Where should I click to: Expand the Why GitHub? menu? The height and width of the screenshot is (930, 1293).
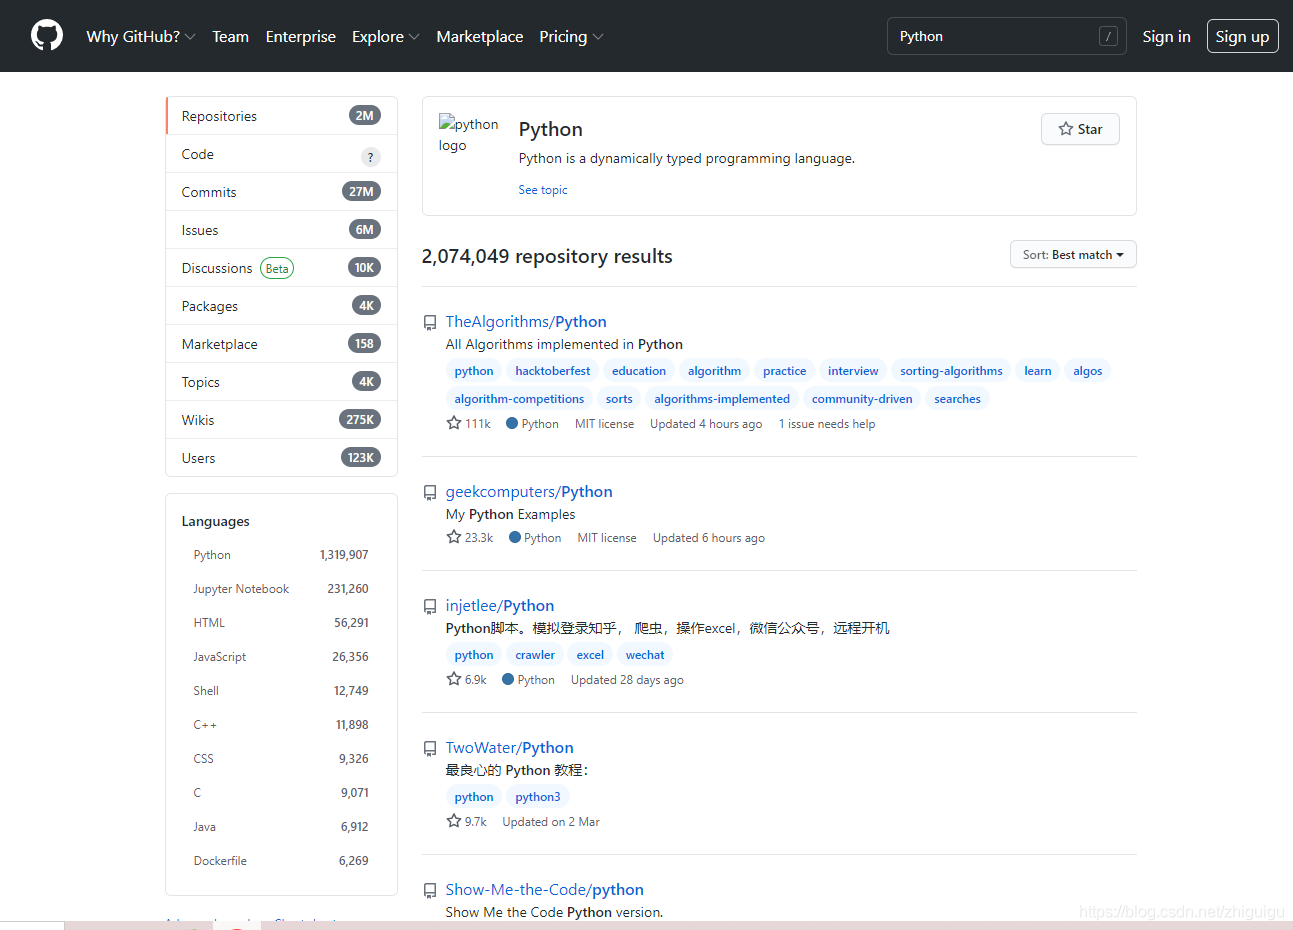pyautogui.click(x=141, y=36)
